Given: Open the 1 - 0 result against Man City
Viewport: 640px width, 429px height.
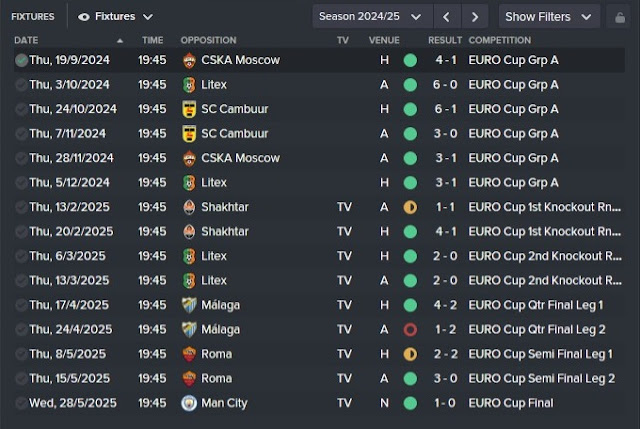Looking at the screenshot, I should [444, 403].
